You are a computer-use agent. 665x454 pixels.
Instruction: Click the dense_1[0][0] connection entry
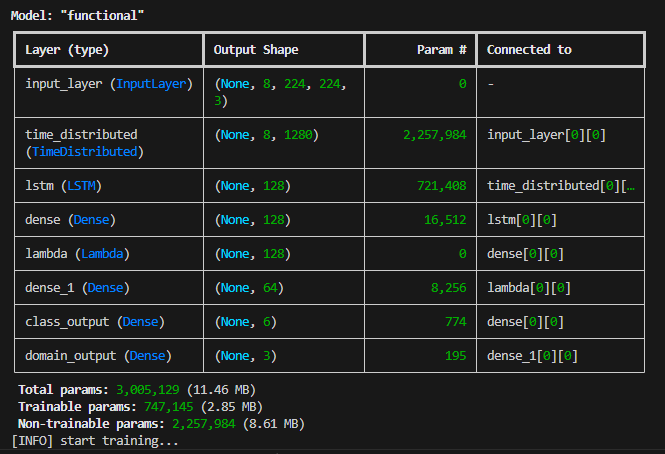click(530, 356)
